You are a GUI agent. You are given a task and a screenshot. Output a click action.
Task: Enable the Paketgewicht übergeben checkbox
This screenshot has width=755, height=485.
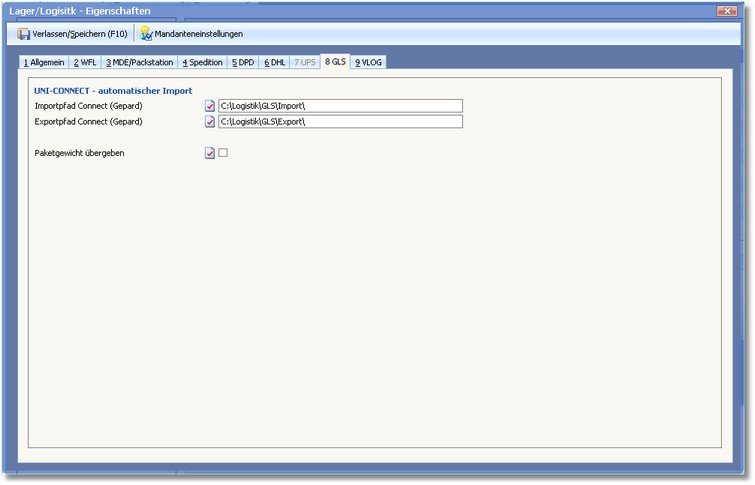(224, 153)
